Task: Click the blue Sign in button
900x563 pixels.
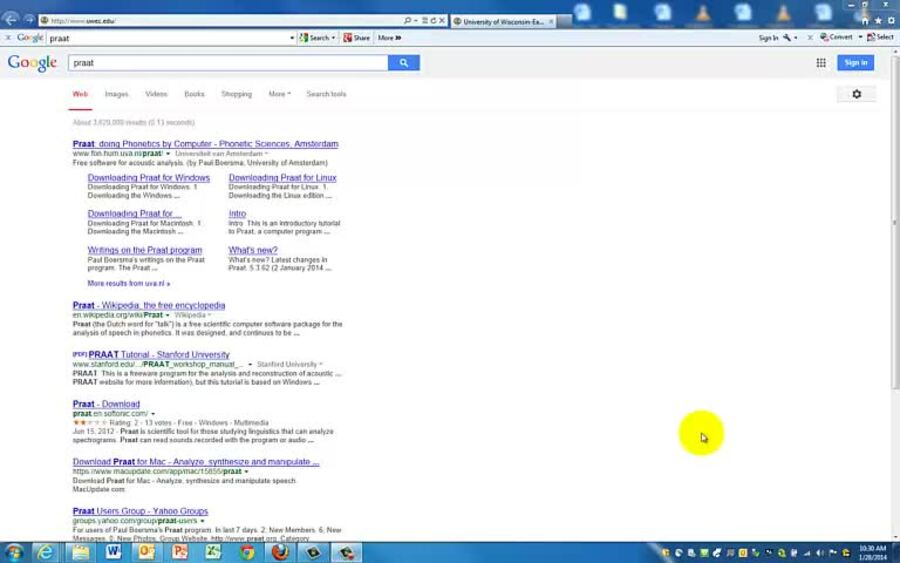Action: click(x=855, y=63)
